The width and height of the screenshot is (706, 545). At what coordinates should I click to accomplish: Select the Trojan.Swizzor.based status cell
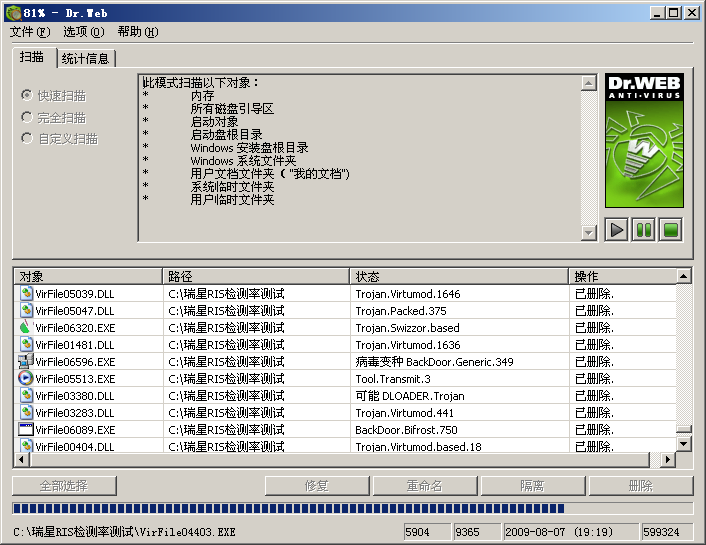pos(460,328)
